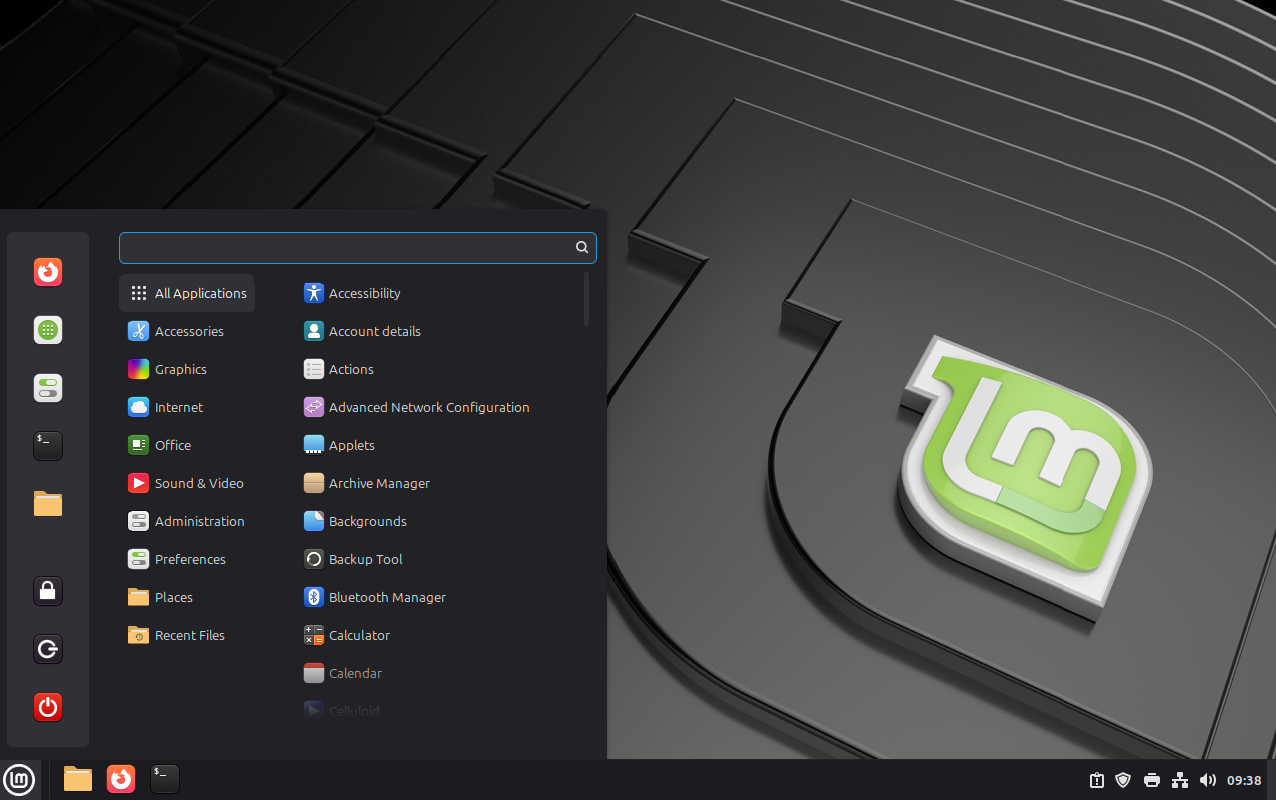
Task: Open Firefox from the menu favorites sidebar
Action: (x=48, y=272)
